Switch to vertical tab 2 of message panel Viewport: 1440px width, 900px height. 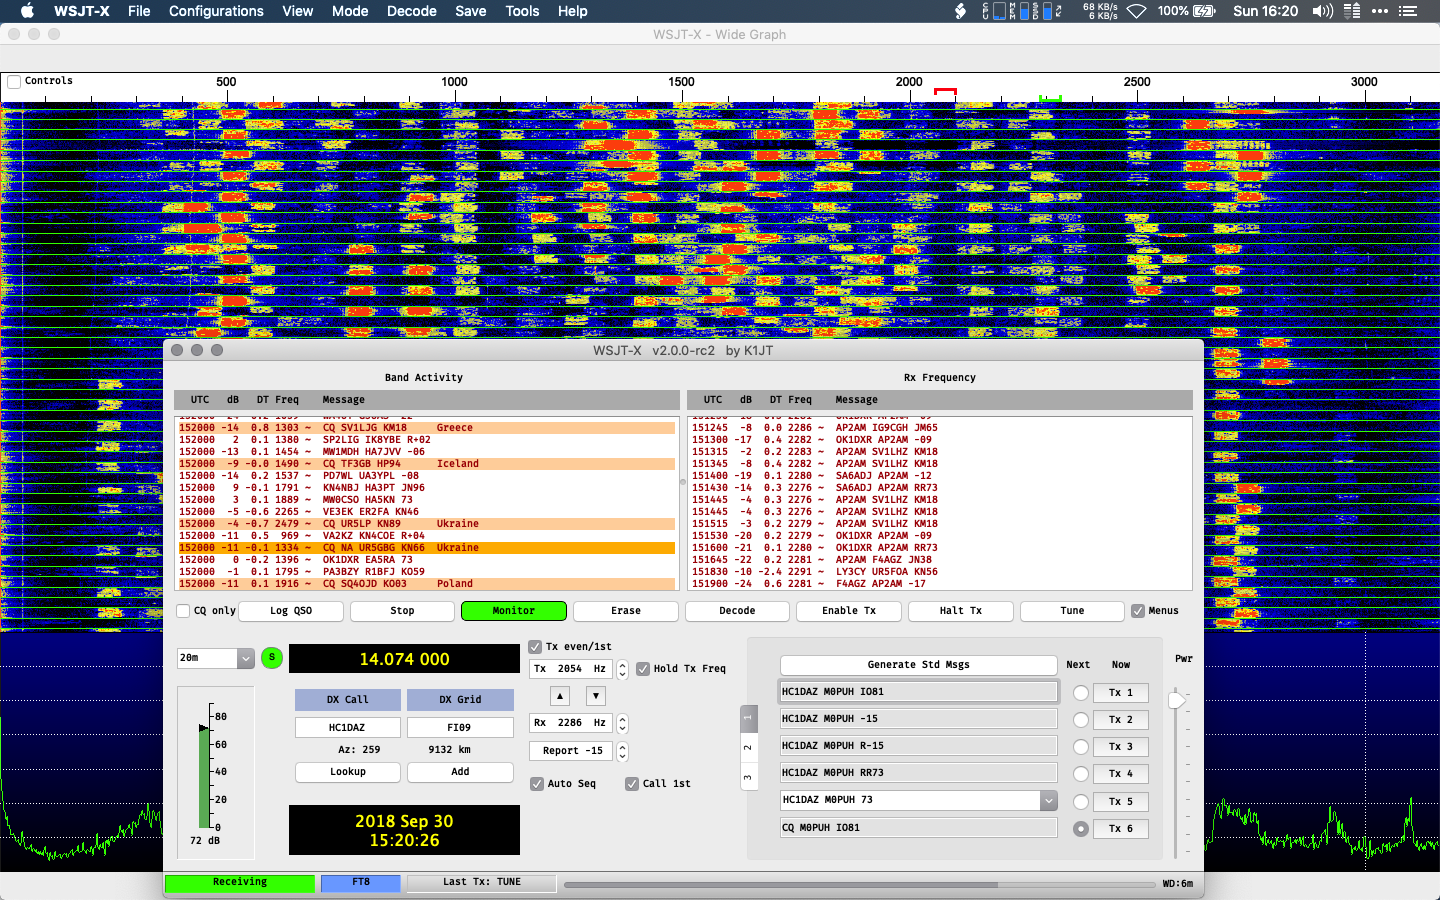pyautogui.click(x=747, y=748)
